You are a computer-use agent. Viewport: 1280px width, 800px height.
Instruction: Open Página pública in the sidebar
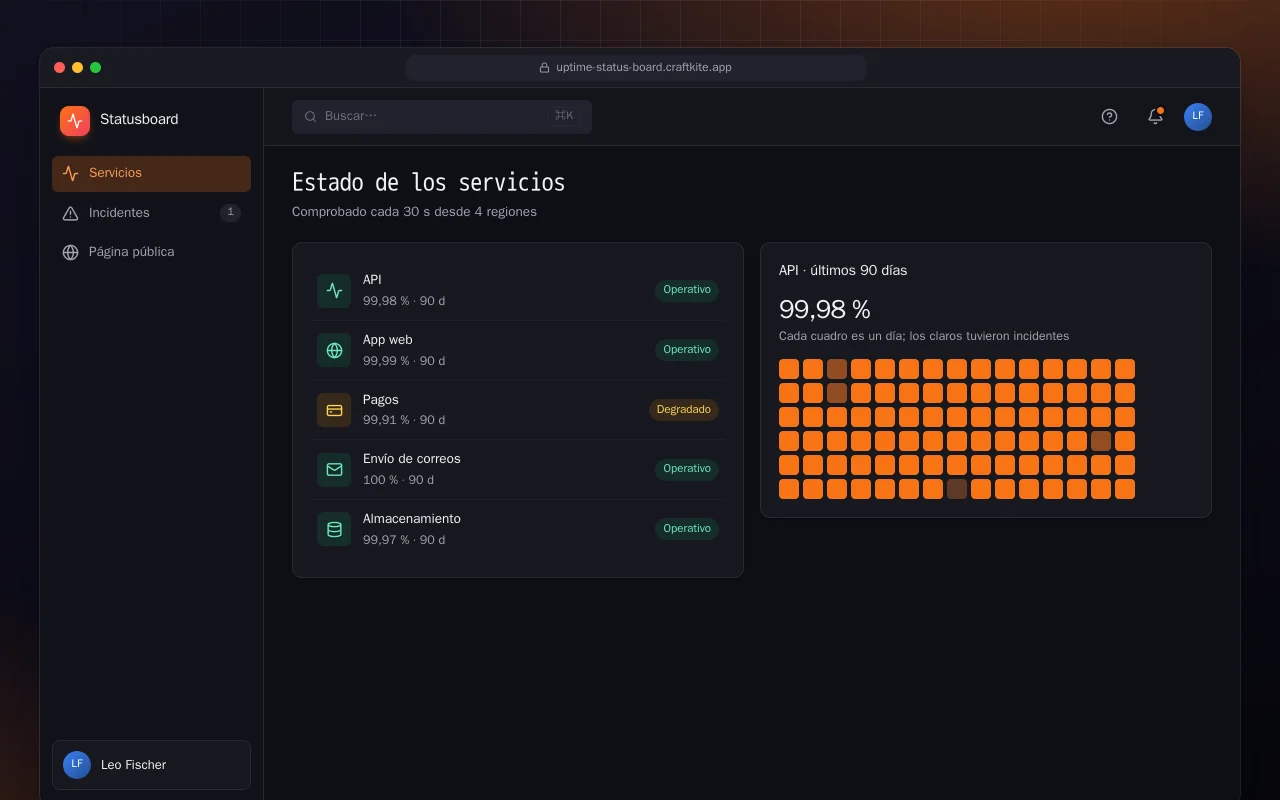151,252
